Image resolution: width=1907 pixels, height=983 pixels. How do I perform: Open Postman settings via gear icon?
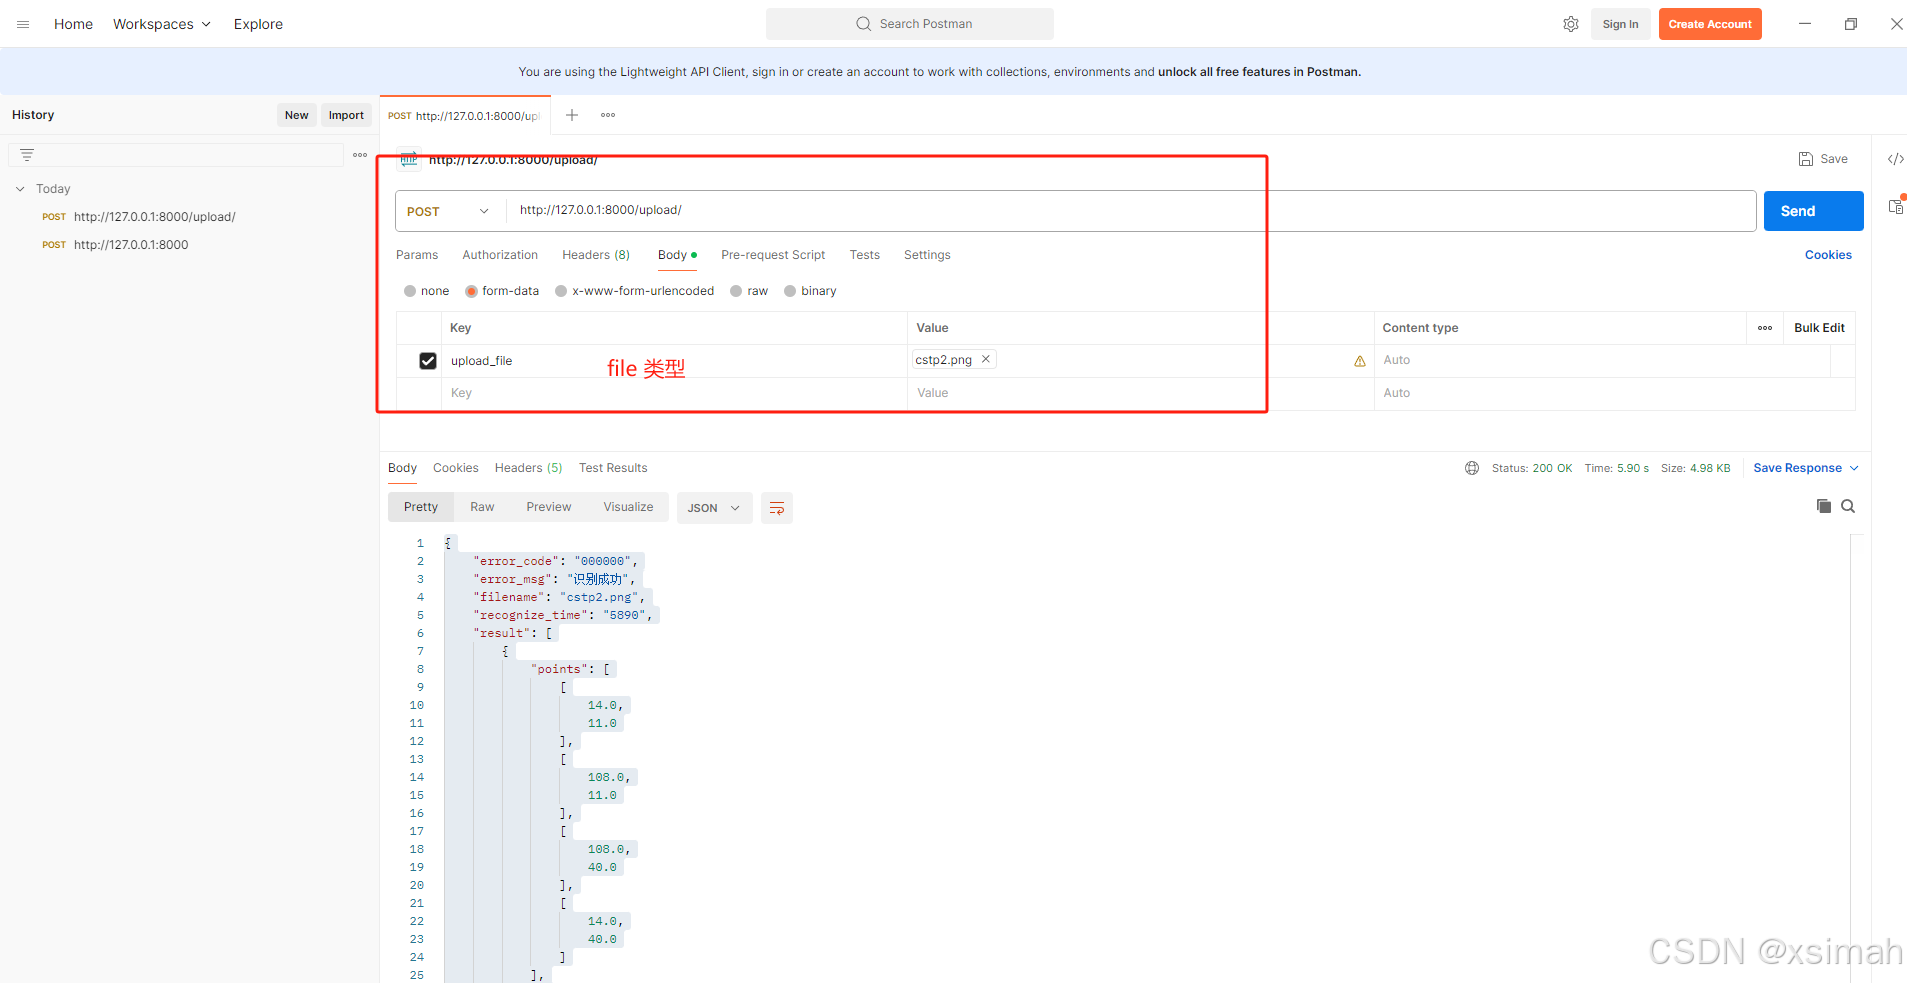pos(1570,23)
